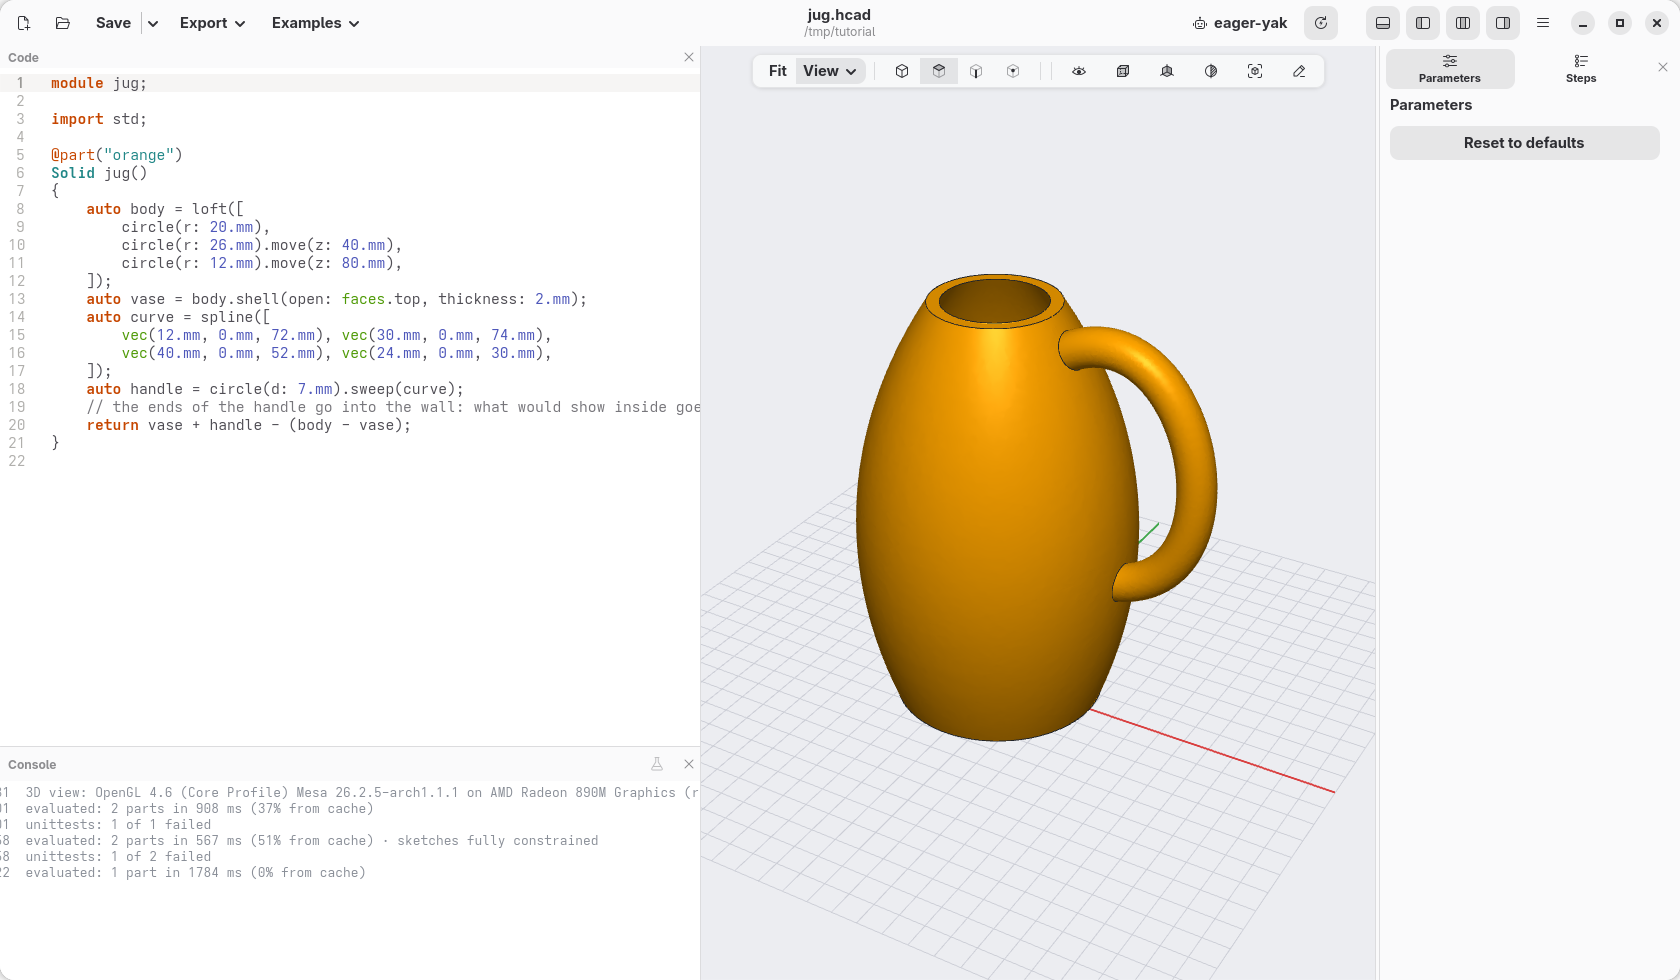Open the hamburger main menu

click(1543, 23)
